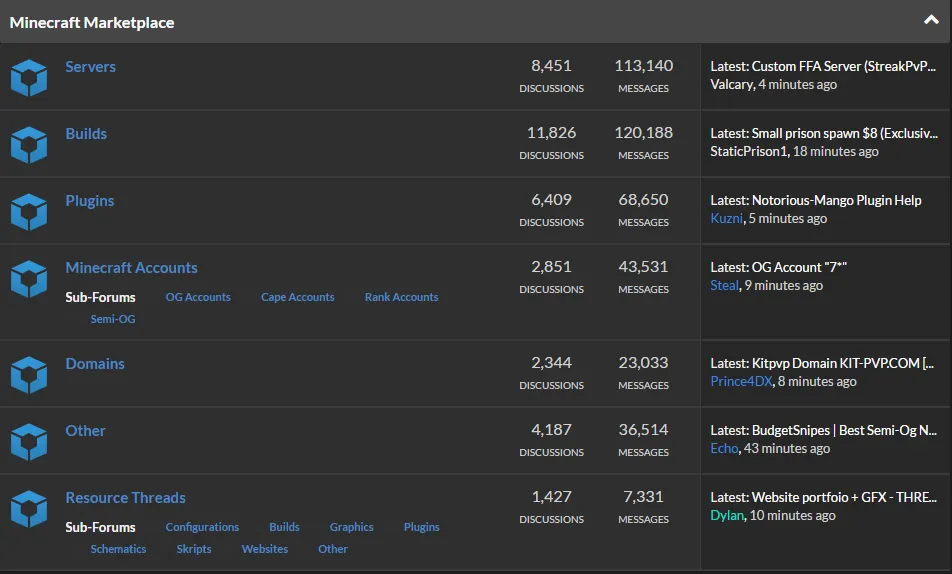Click Minecraft Accounts message count 43,531
Viewport: 952px width, 574px height.
coord(644,267)
